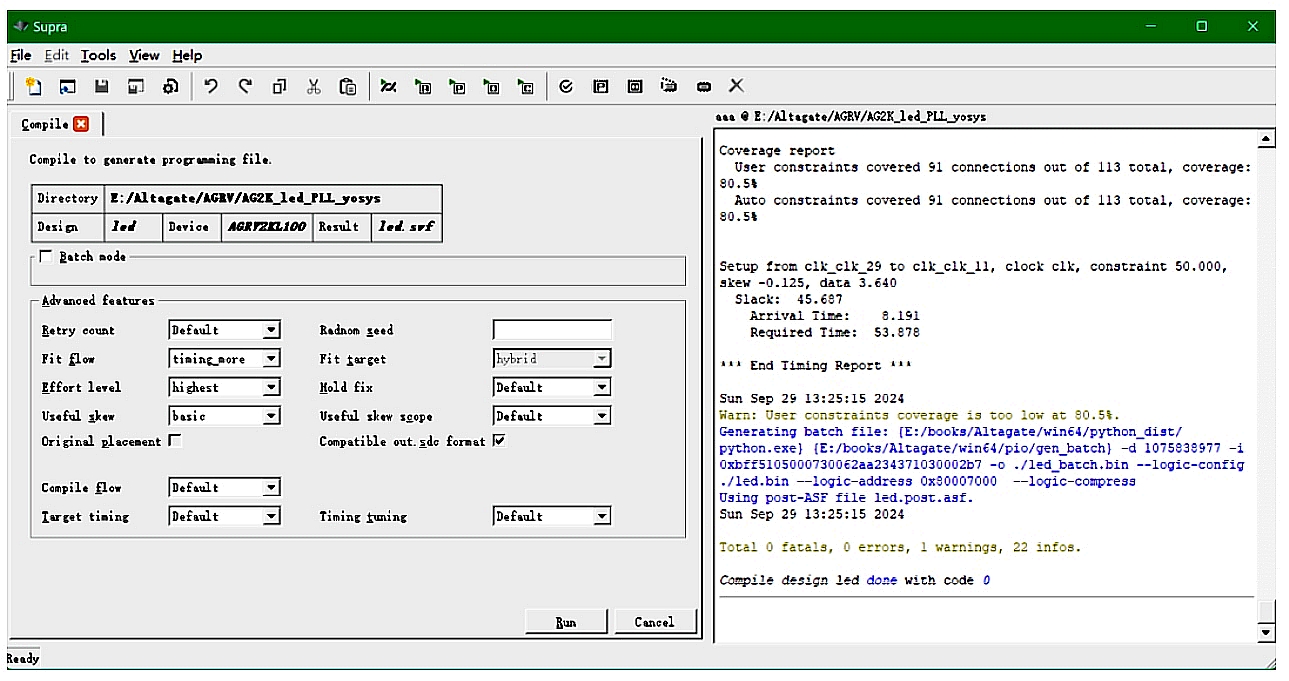
Task: Open the Edit menu
Action: click(x=56, y=55)
